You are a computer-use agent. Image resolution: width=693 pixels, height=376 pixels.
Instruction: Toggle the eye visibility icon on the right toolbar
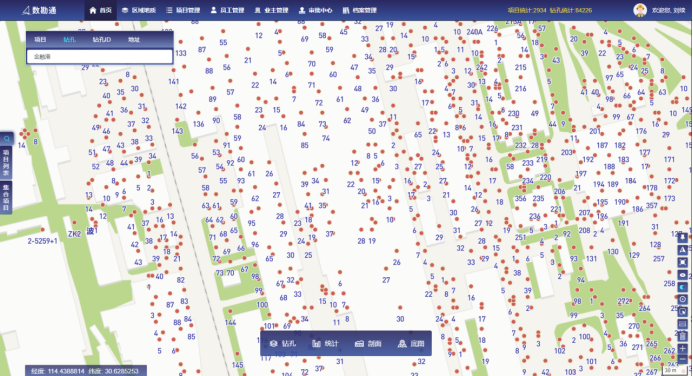[683, 275]
